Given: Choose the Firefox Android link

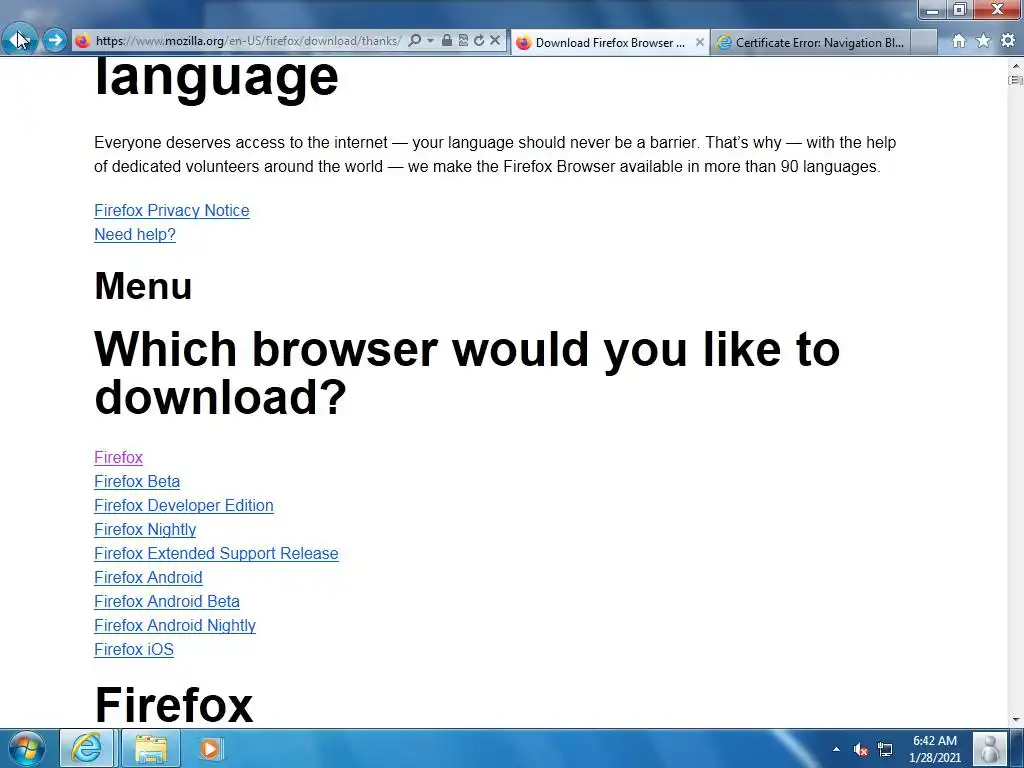Looking at the screenshot, I should (x=148, y=577).
